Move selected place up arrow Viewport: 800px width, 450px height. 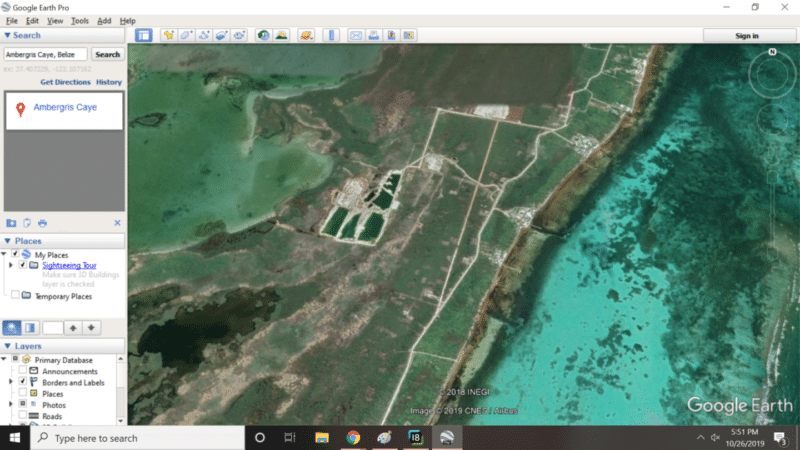73,328
